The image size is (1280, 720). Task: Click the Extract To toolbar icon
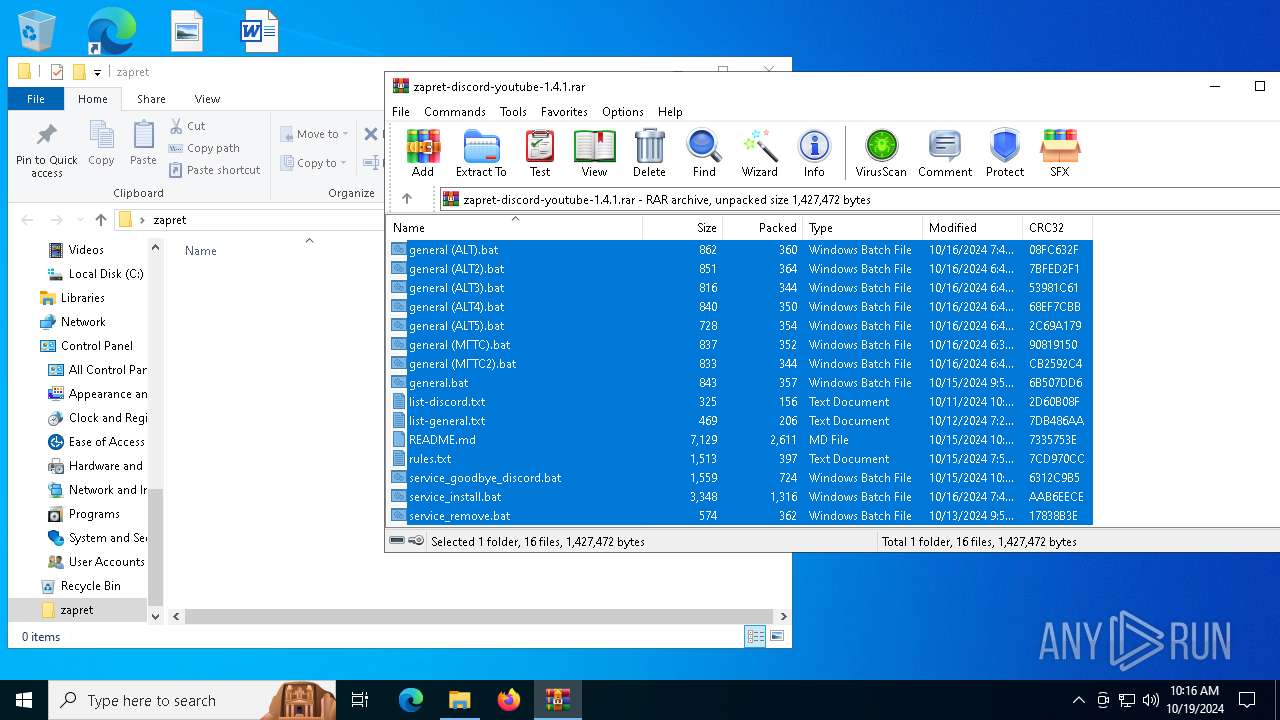[481, 153]
